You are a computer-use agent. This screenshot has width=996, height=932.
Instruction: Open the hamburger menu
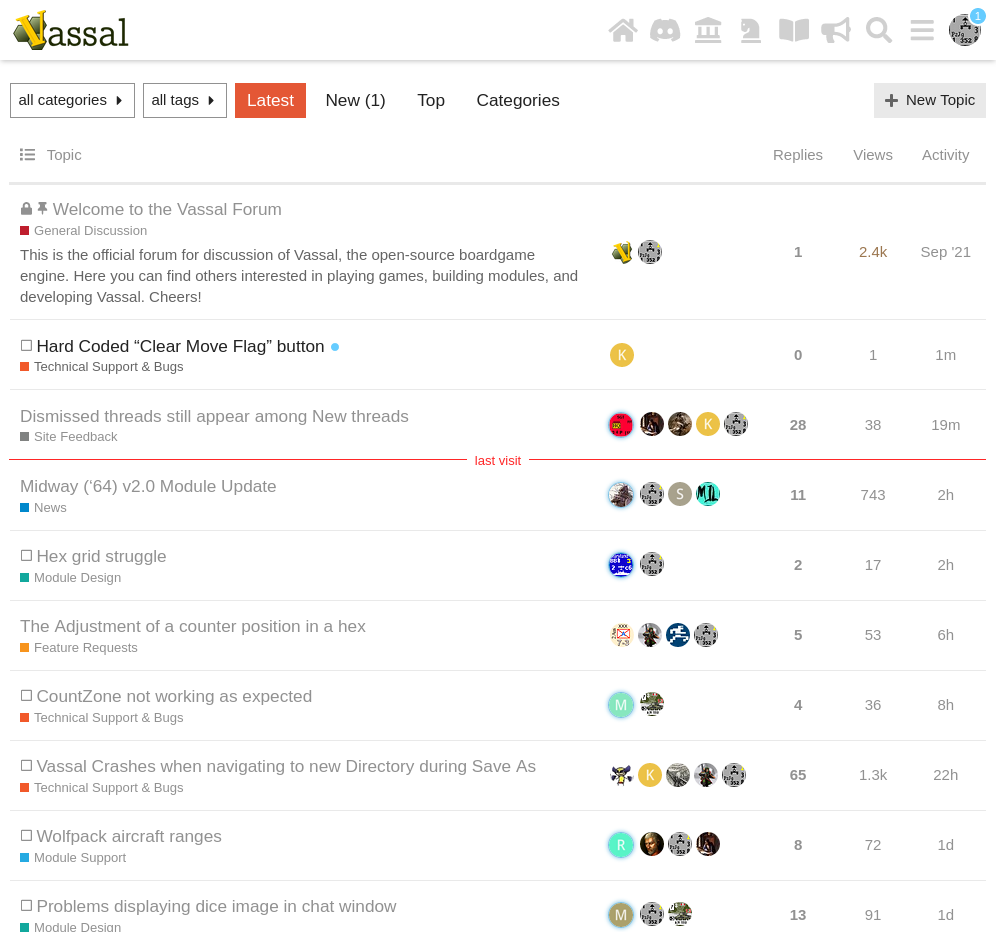click(x=922, y=30)
